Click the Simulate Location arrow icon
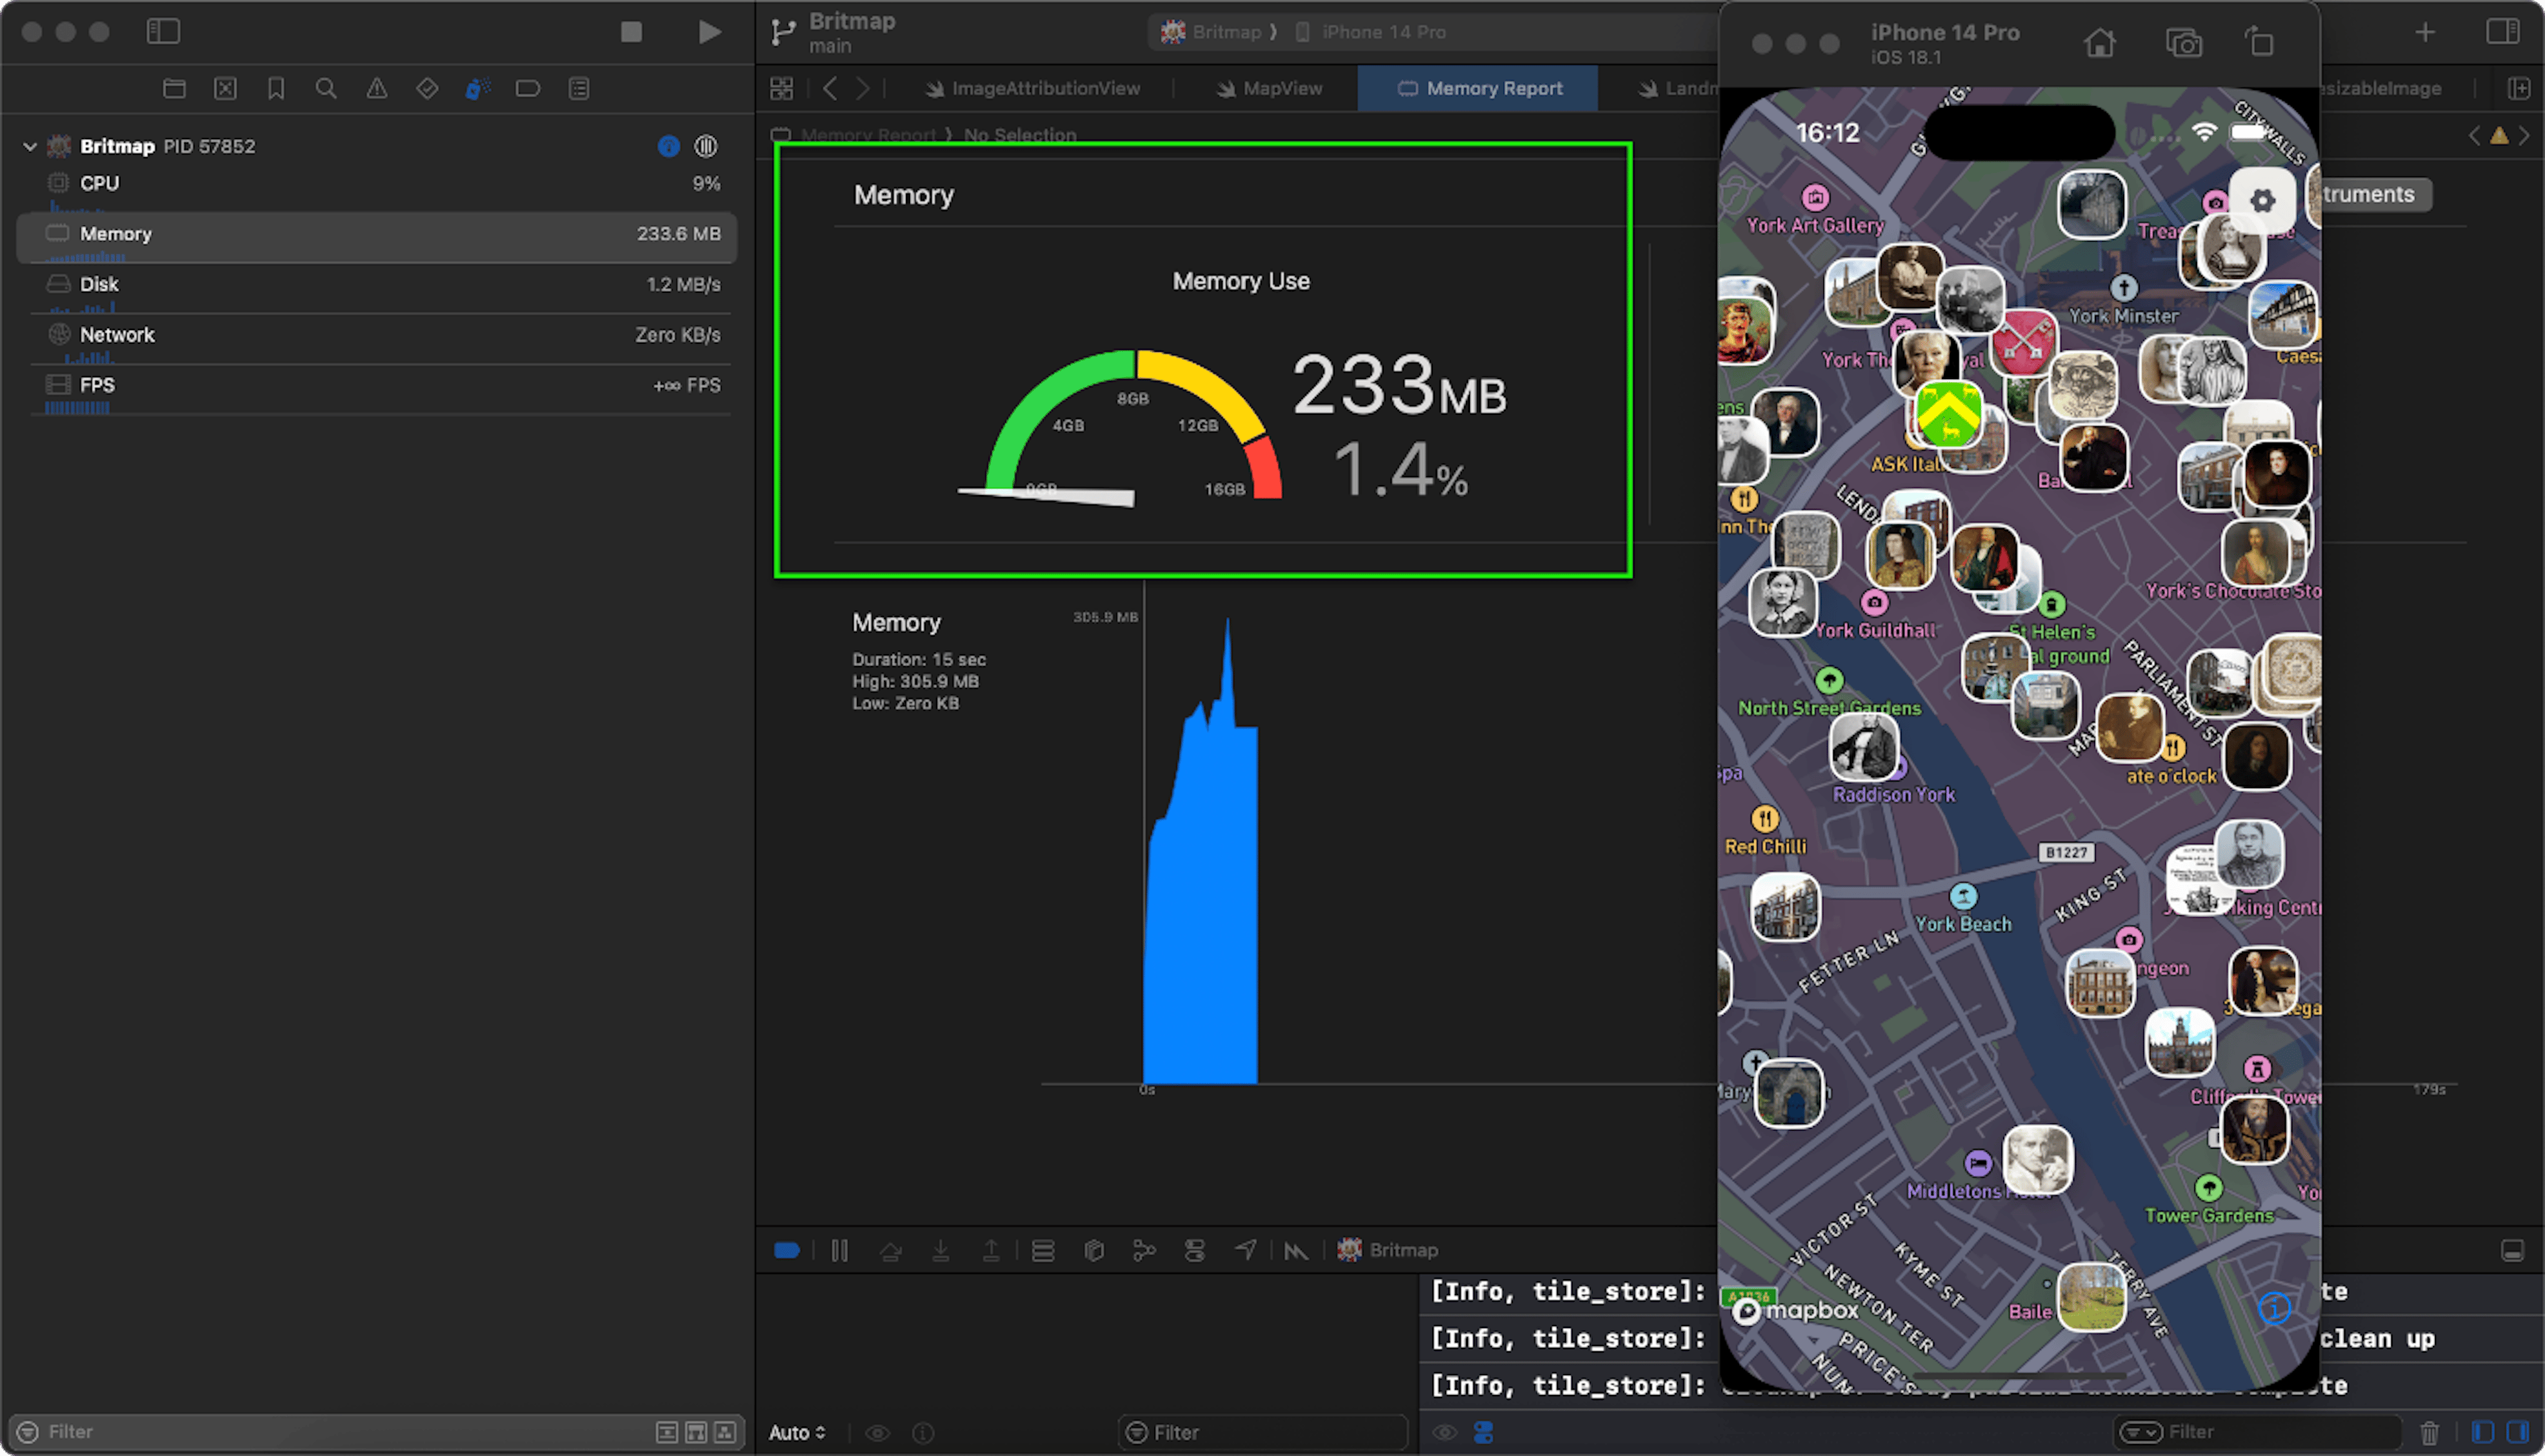2545x1456 pixels. point(1245,1250)
